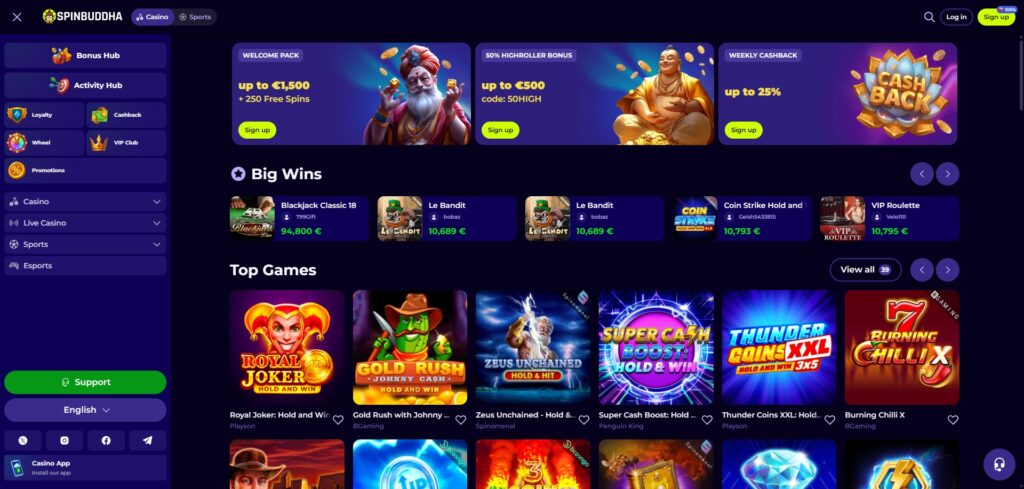Open the English language dropdown
This screenshot has height=489, width=1024.
point(86,410)
